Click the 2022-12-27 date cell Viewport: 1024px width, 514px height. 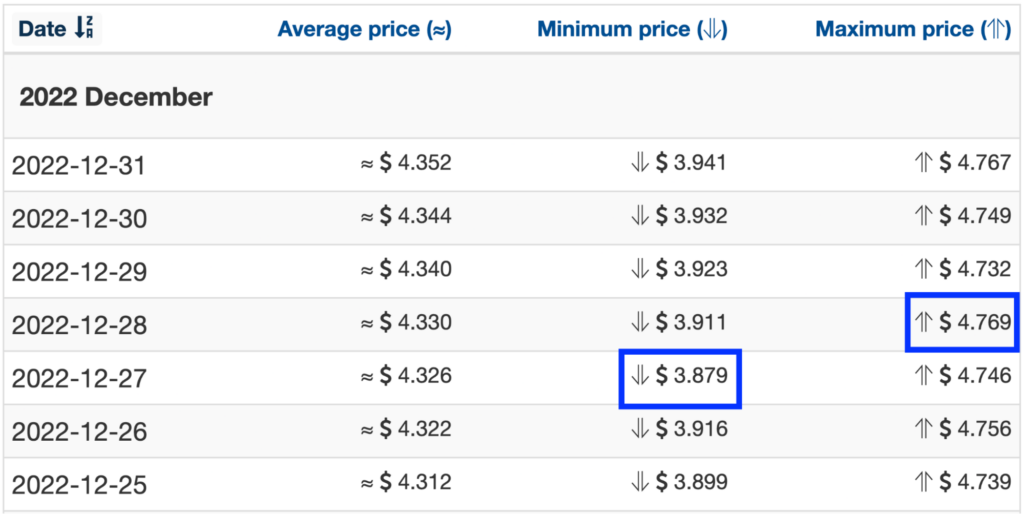79,378
